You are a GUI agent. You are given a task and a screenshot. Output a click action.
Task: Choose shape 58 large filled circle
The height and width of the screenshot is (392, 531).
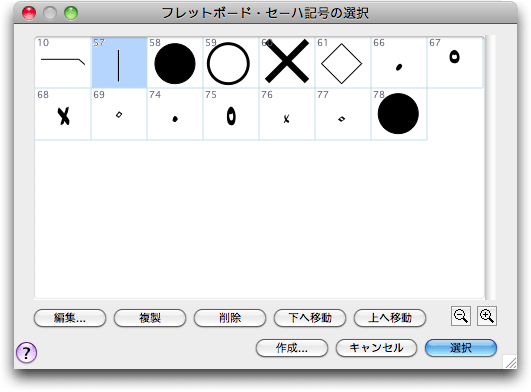[175, 63]
